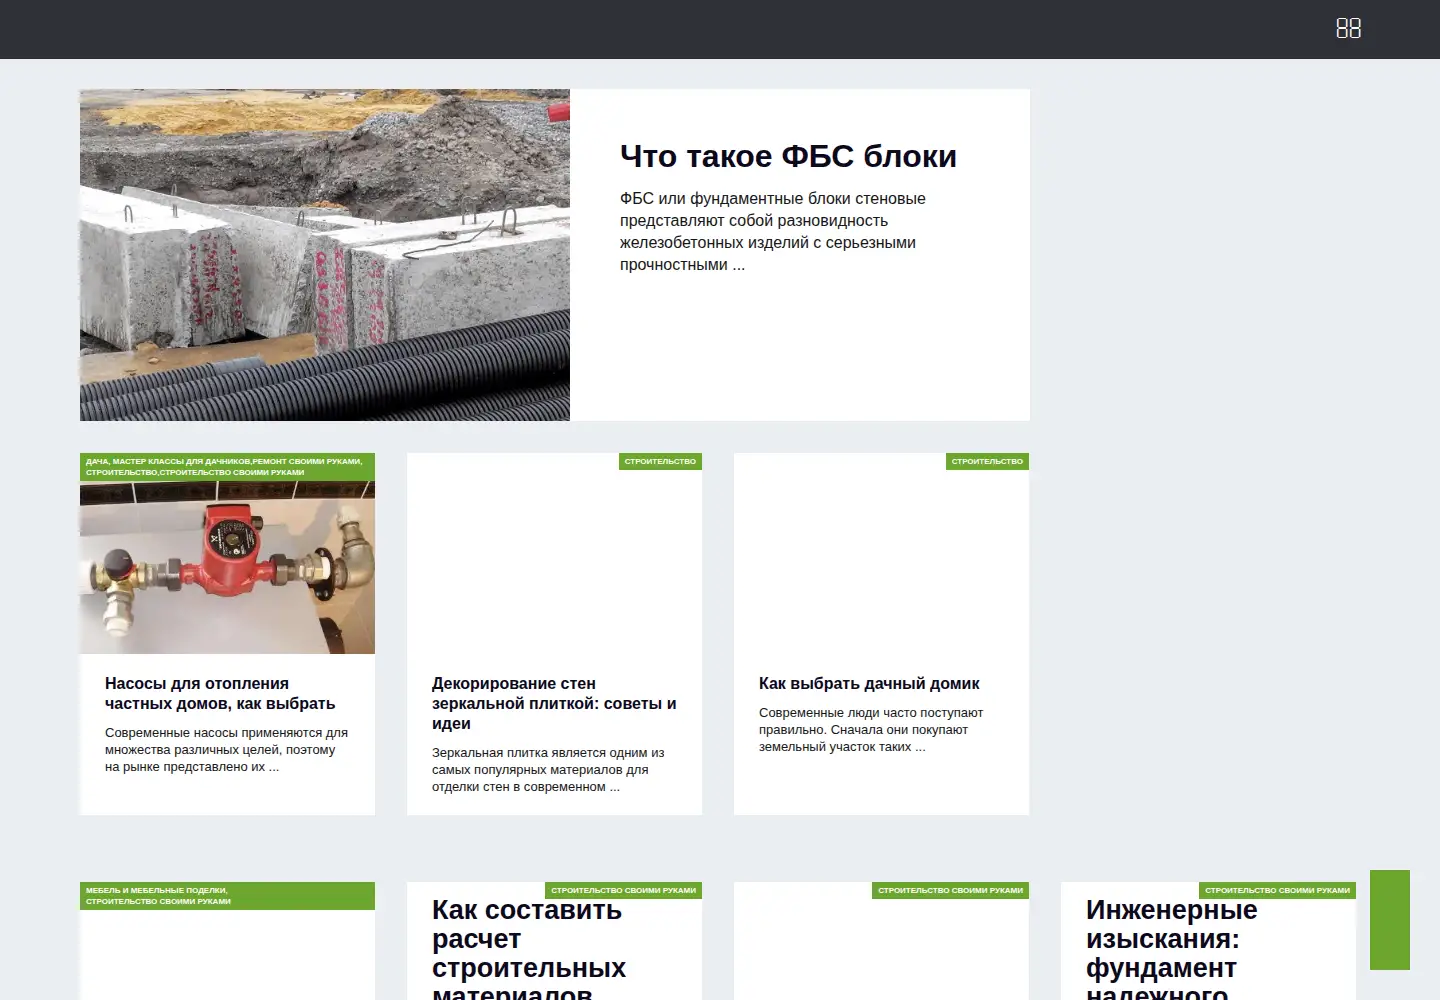The width and height of the screenshot is (1440, 1000).
Task: Click the red heating pump photo
Action: click(227, 568)
